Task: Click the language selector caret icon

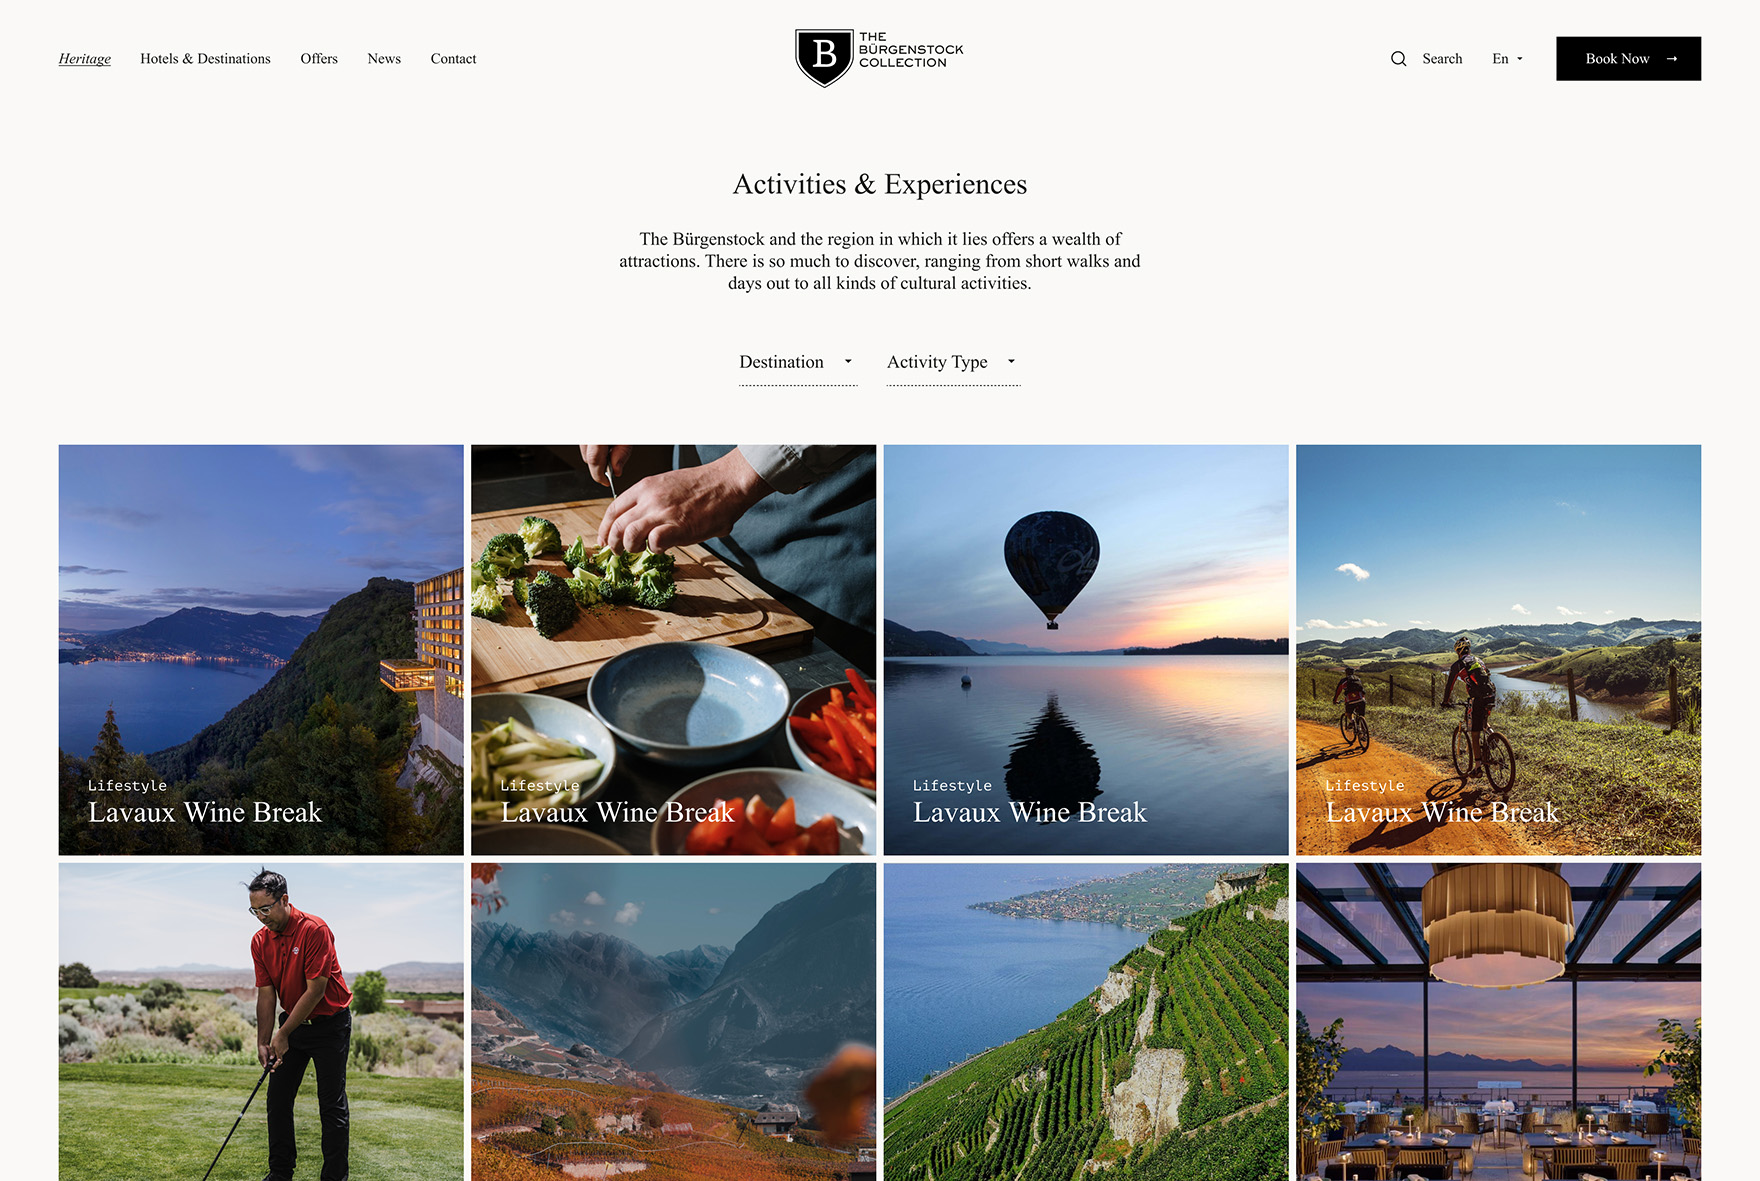Action: tap(1520, 59)
